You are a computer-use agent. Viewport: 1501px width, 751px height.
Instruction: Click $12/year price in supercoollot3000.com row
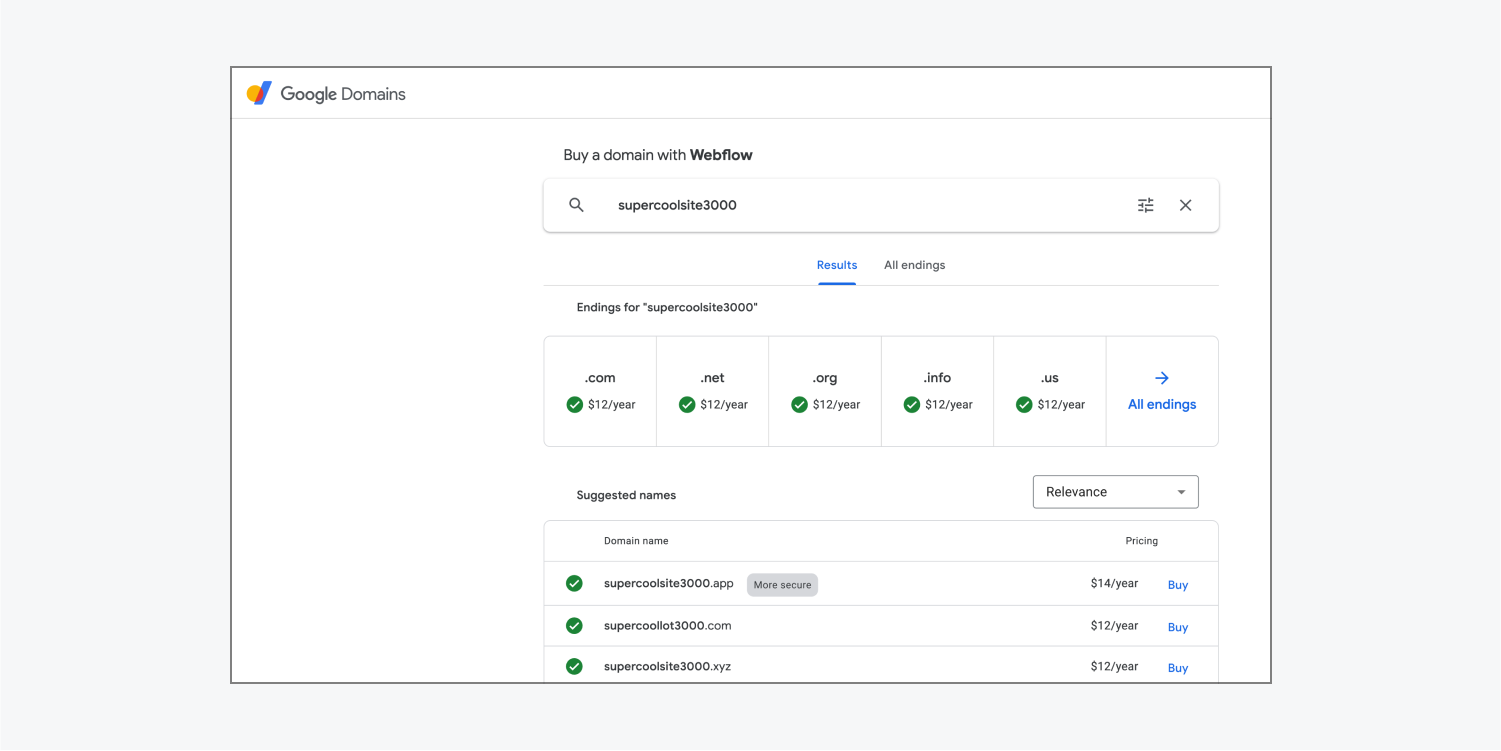tap(1114, 625)
